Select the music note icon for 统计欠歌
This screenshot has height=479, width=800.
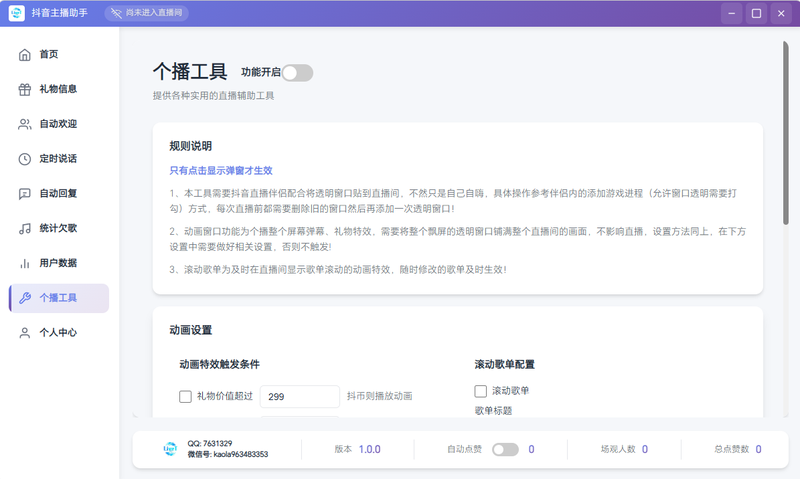tap(25, 228)
